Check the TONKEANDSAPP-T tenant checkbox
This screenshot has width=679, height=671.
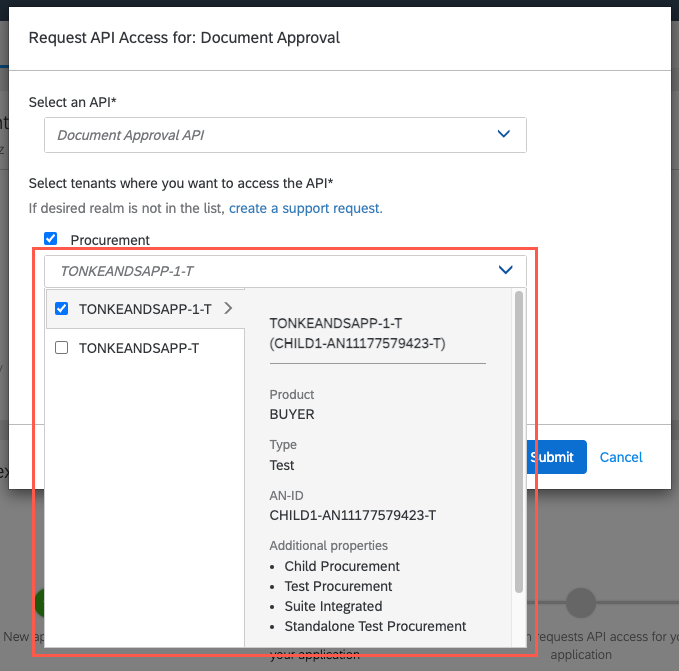(61, 348)
